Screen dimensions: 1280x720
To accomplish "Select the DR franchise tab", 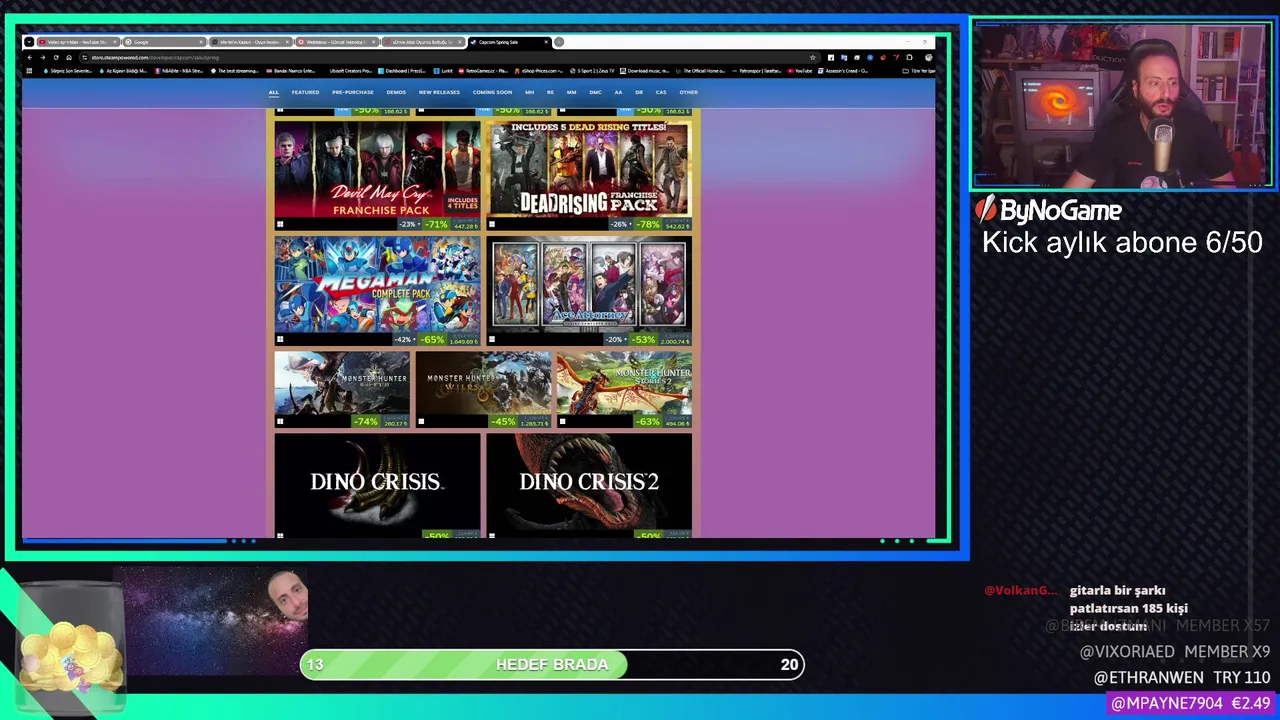I will [x=639, y=92].
